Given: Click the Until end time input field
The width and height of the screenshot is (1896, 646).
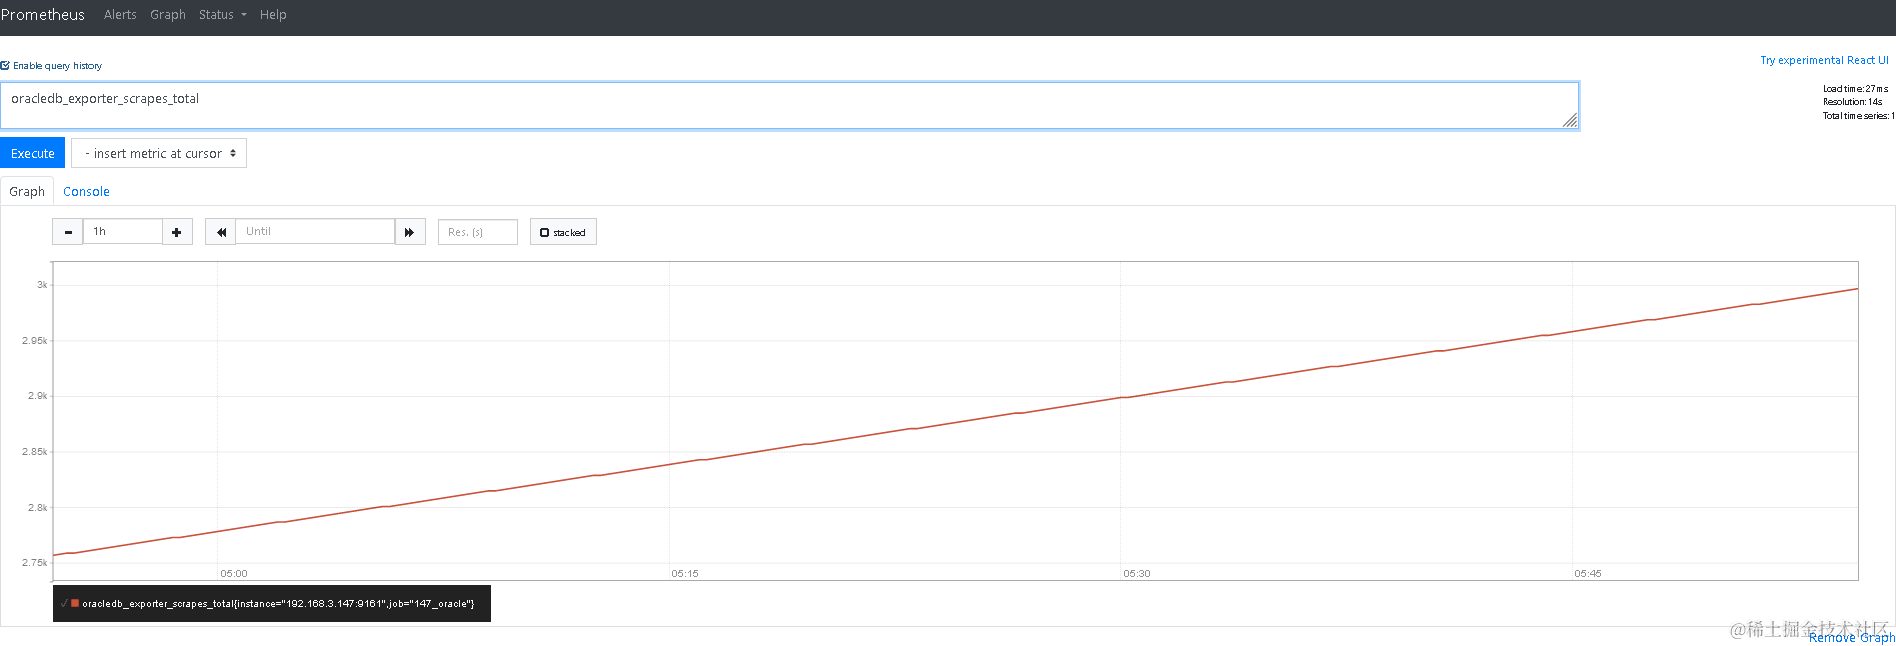Looking at the screenshot, I should click(x=315, y=232).
